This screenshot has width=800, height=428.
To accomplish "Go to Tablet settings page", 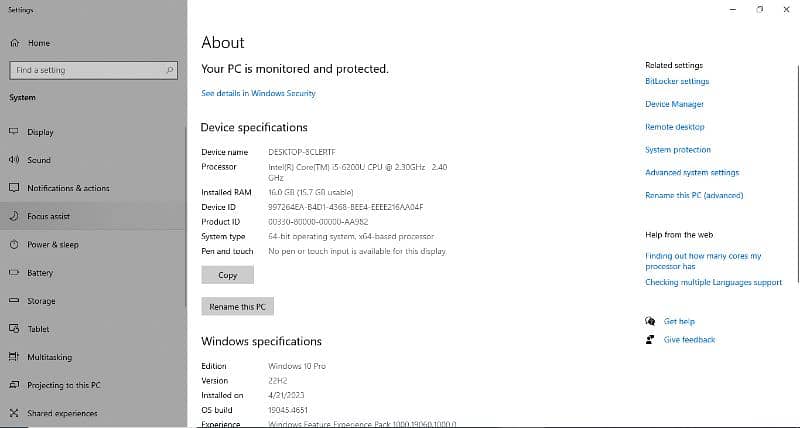I will 38,329.
